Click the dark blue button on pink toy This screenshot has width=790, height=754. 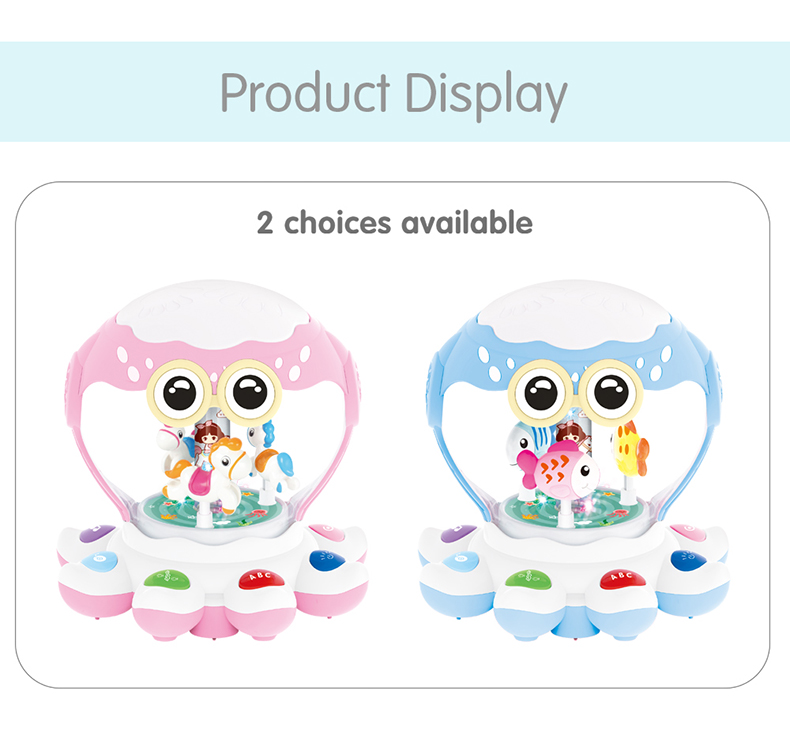(x=326, y=559)
